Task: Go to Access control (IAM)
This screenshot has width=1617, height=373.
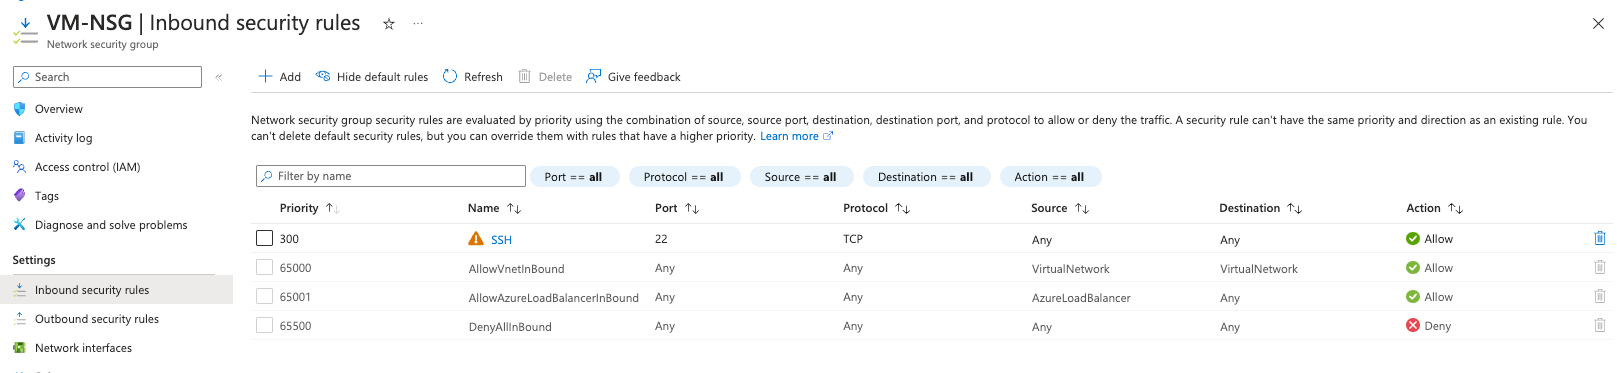Action: (87, 167)
